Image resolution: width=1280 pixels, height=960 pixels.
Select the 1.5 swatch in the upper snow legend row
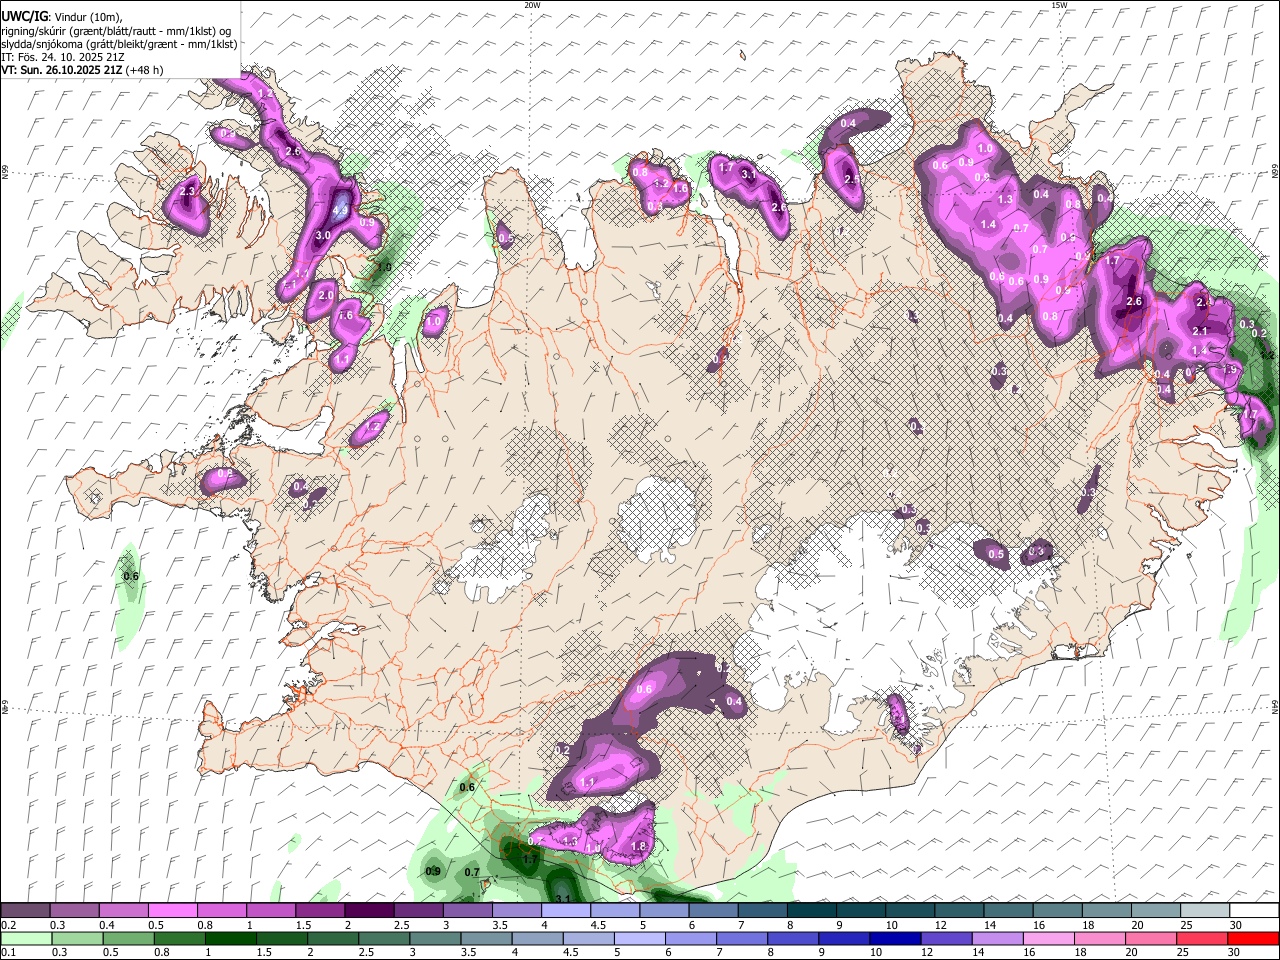point(319,911)
